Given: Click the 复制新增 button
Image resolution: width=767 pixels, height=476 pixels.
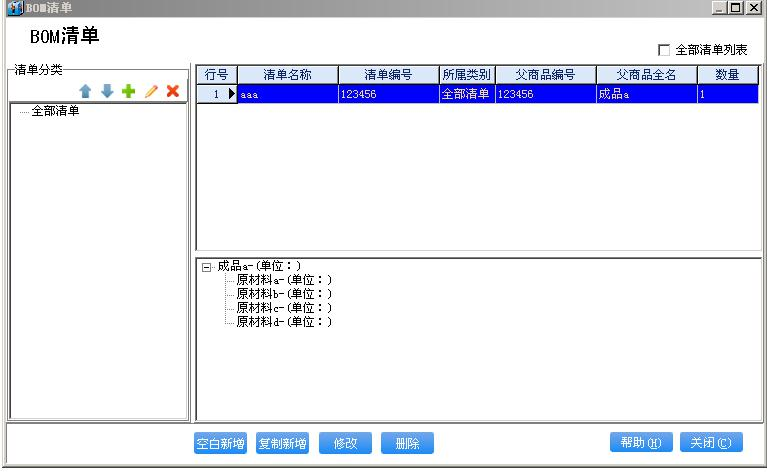Looking at the screenshot, I should click(x=282, y=443).
